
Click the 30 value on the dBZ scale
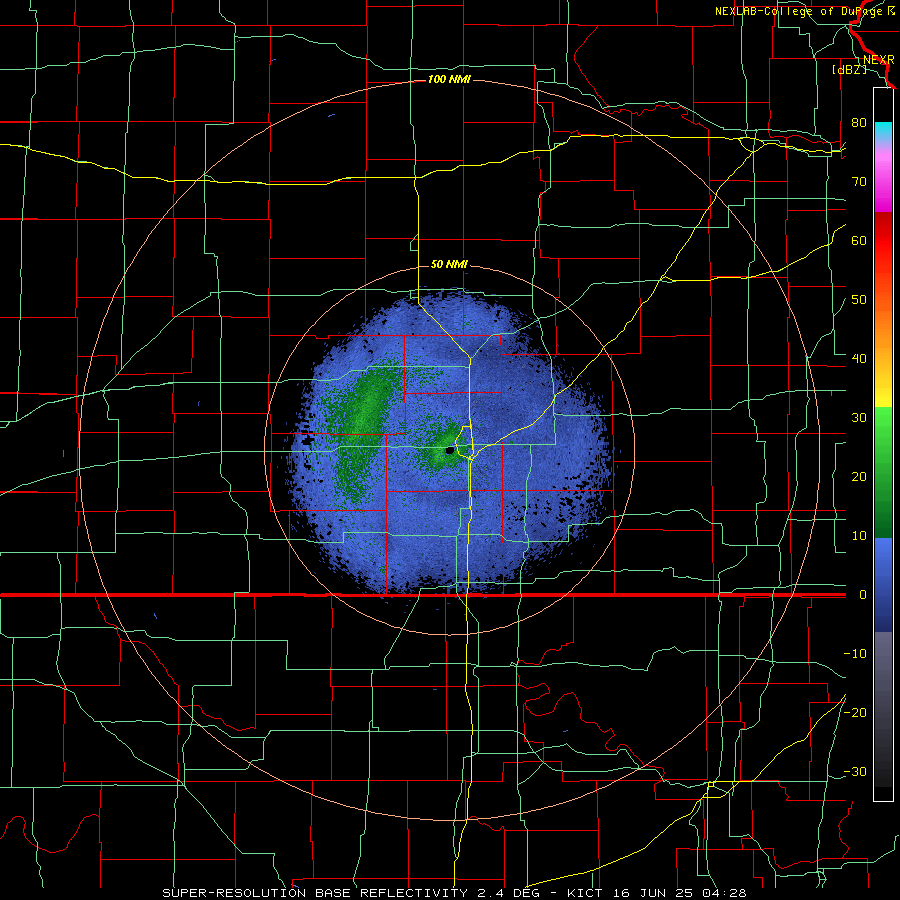[859, 417]
